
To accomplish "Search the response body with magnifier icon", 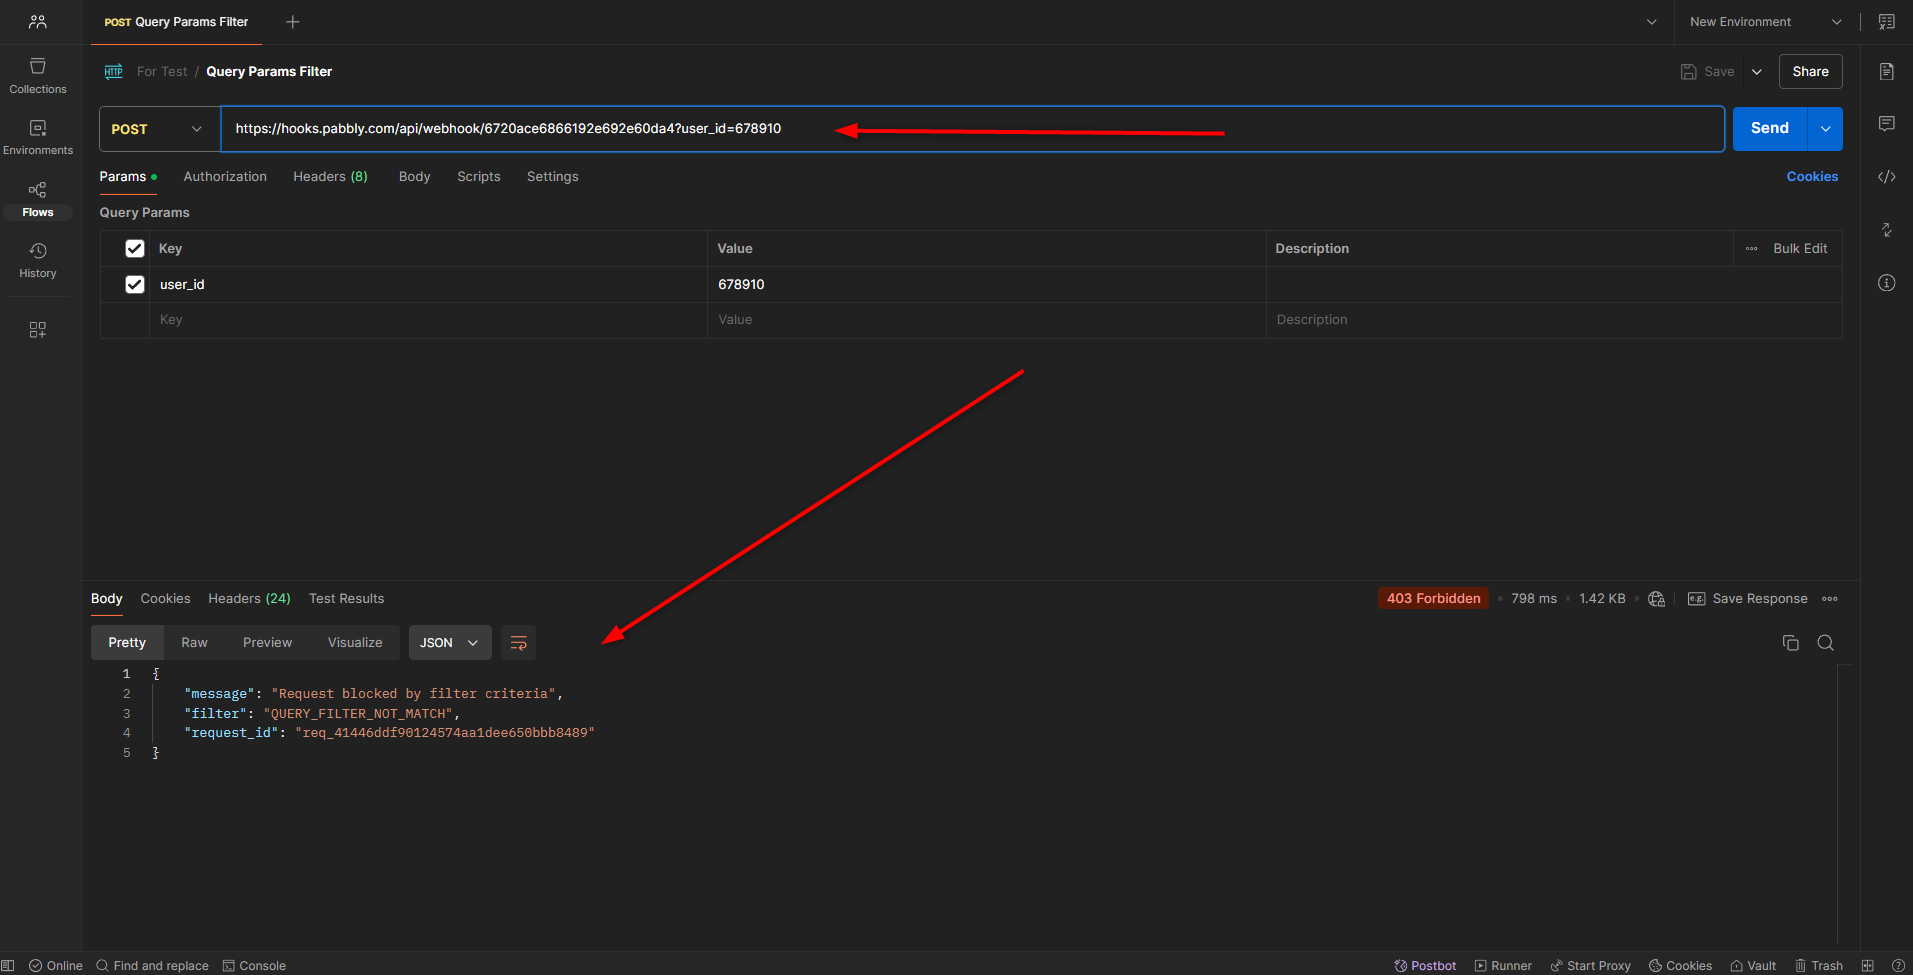I will coord(1825,643).
